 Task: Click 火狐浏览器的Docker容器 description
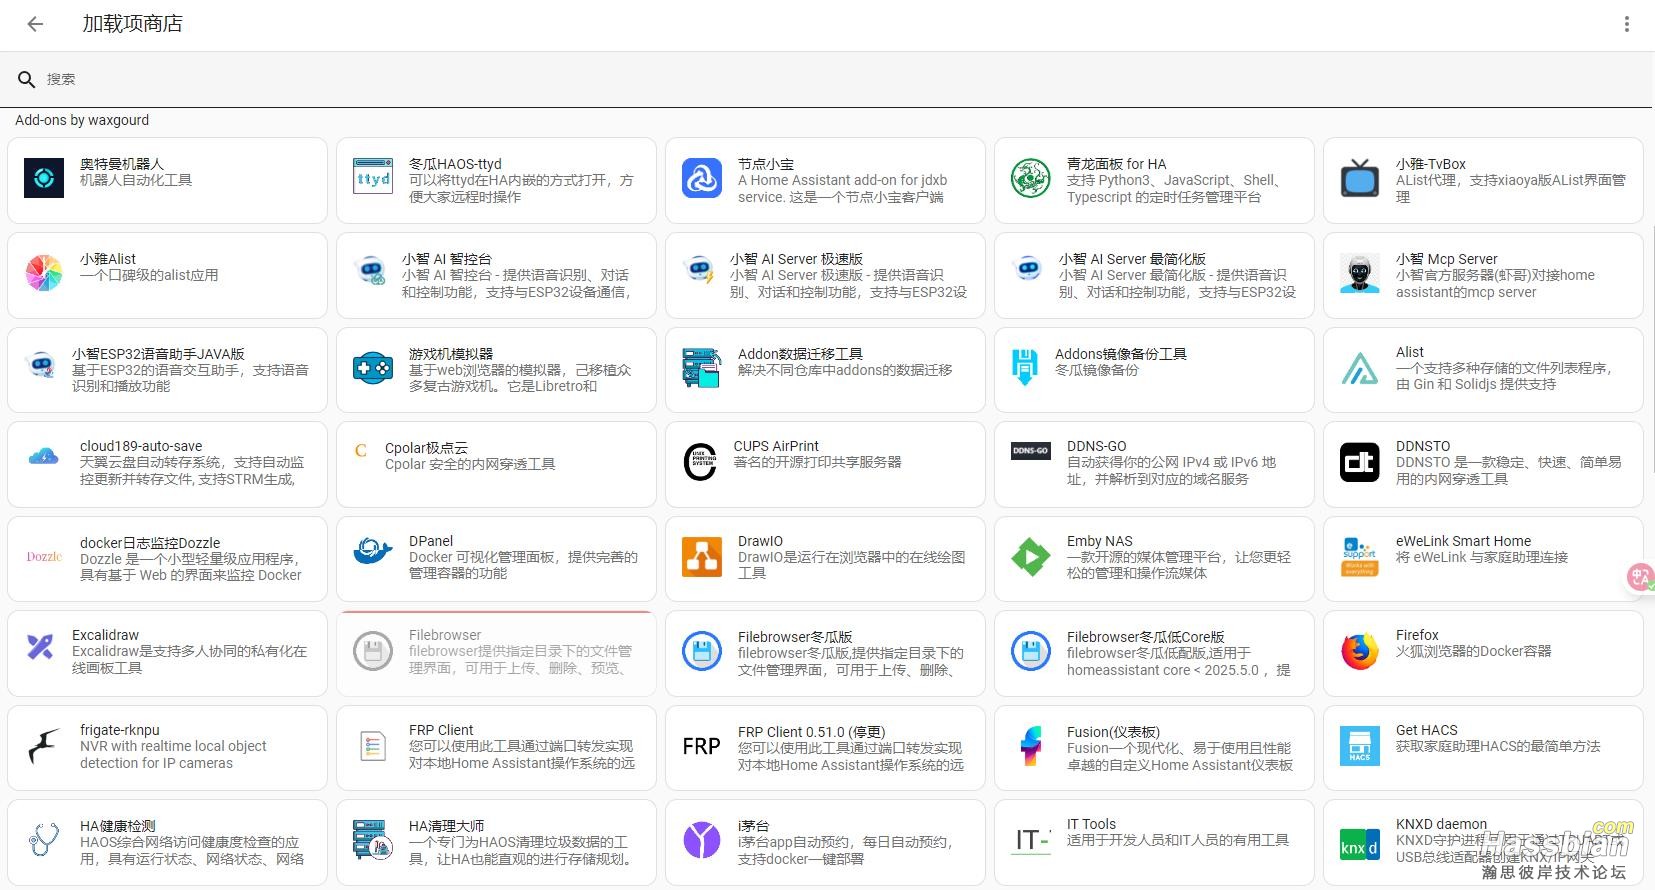1474,652
